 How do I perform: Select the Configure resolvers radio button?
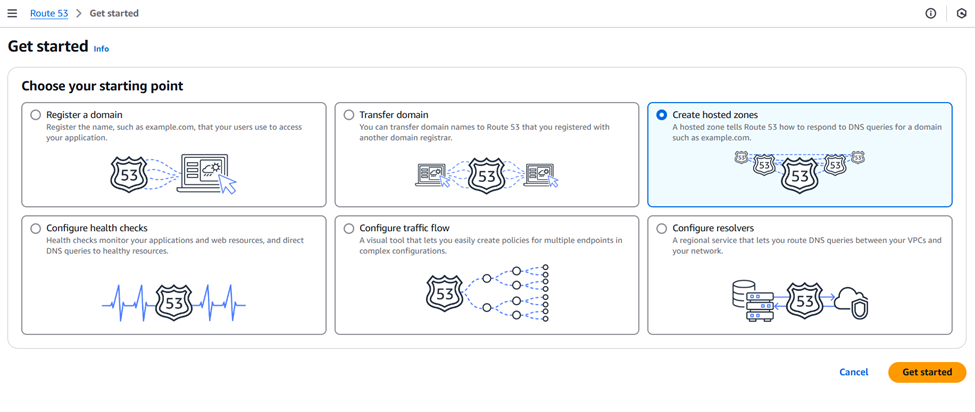coord(662,228)
